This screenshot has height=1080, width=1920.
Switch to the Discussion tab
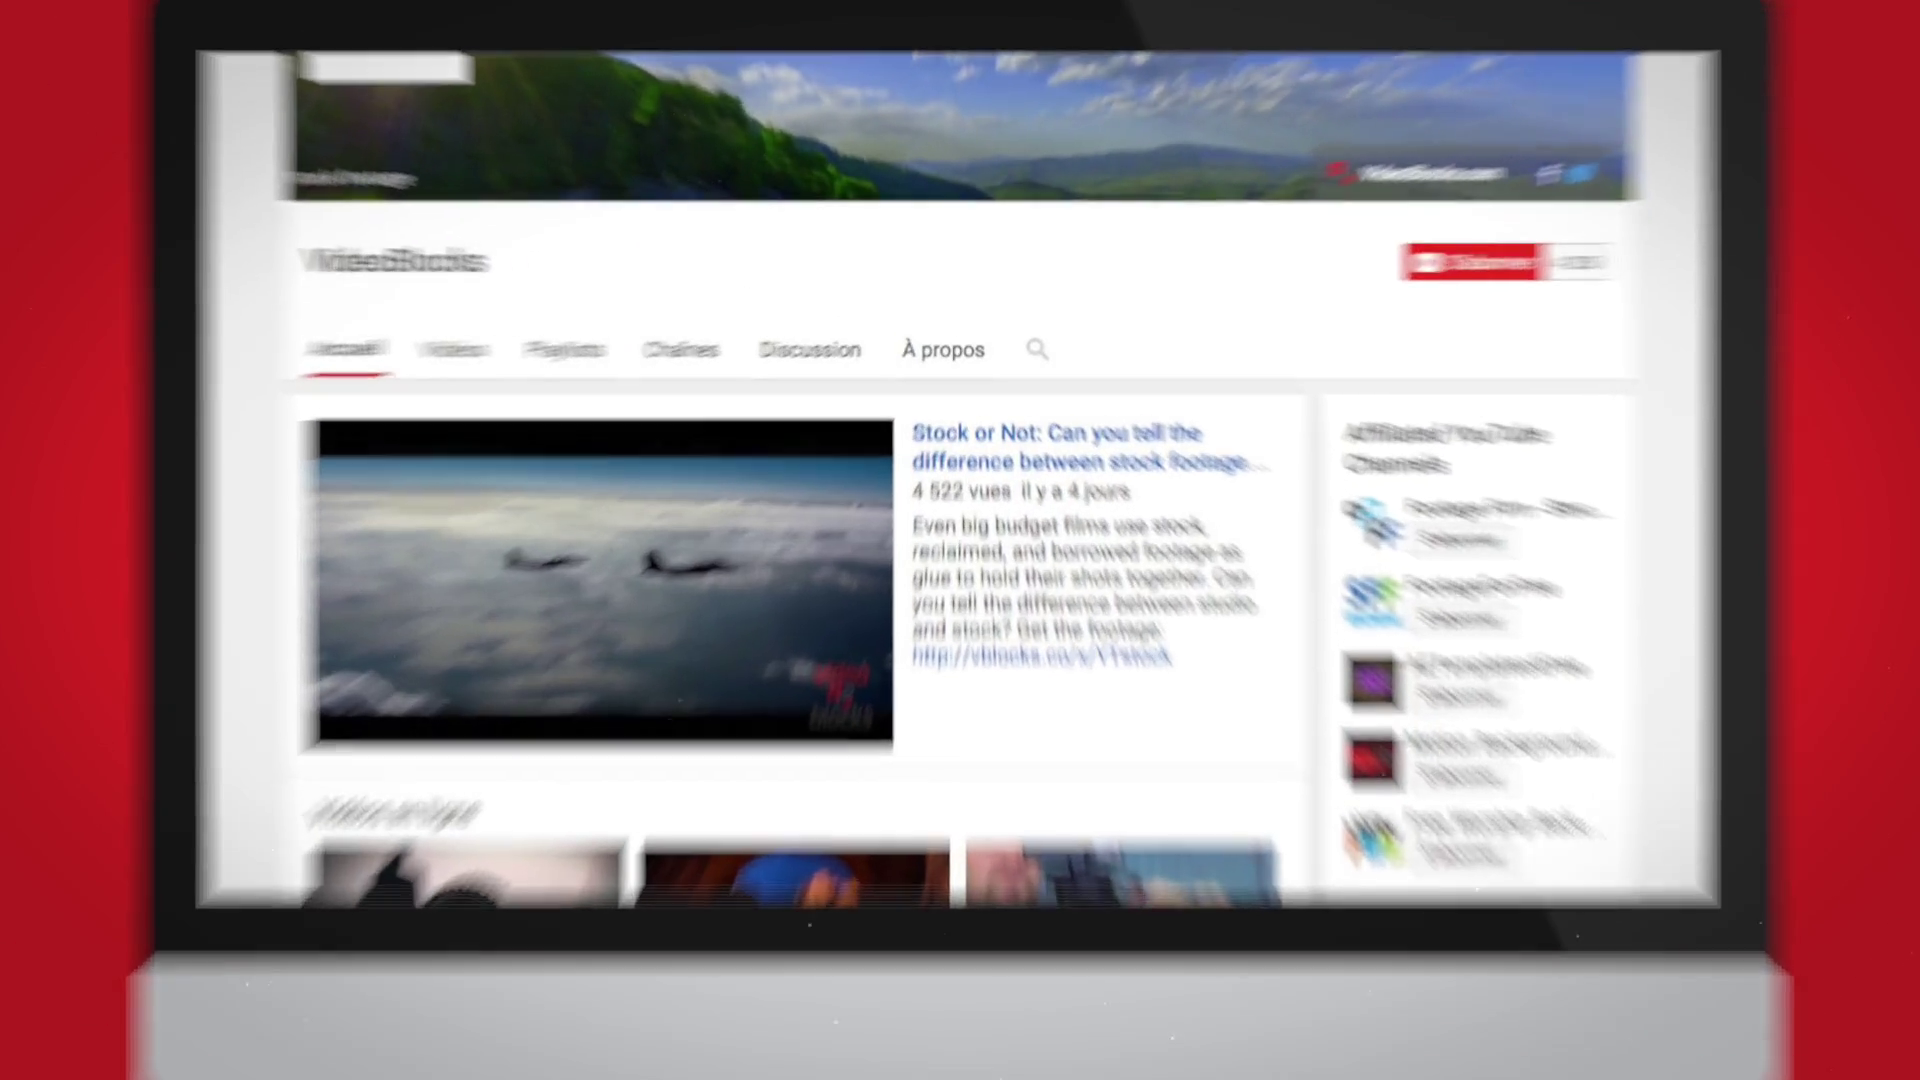[809, 350]
